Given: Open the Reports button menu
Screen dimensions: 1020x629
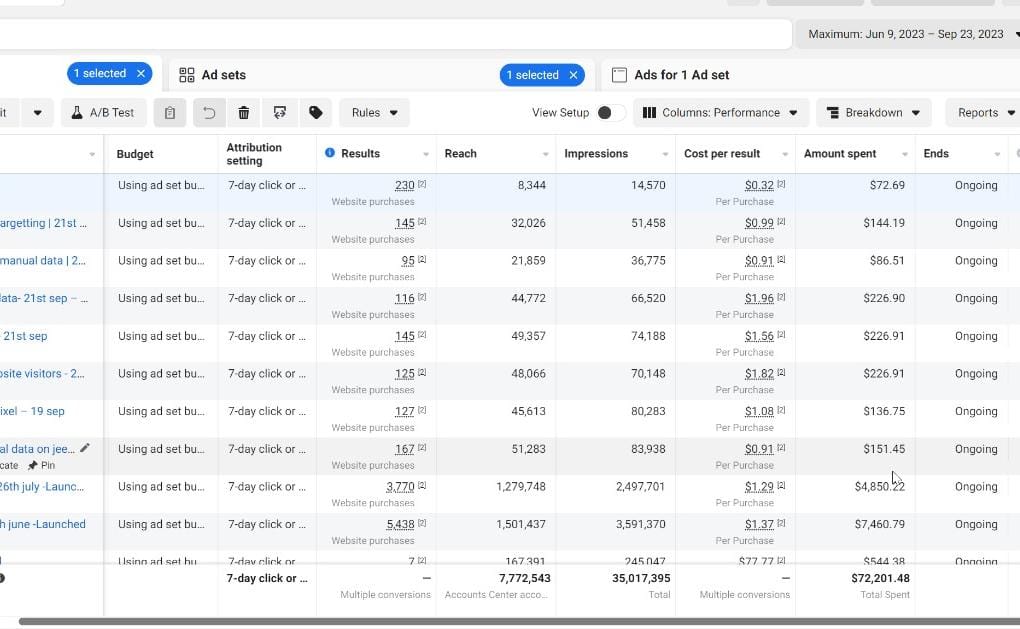Looking at the screenshot, I should point(982,113).
